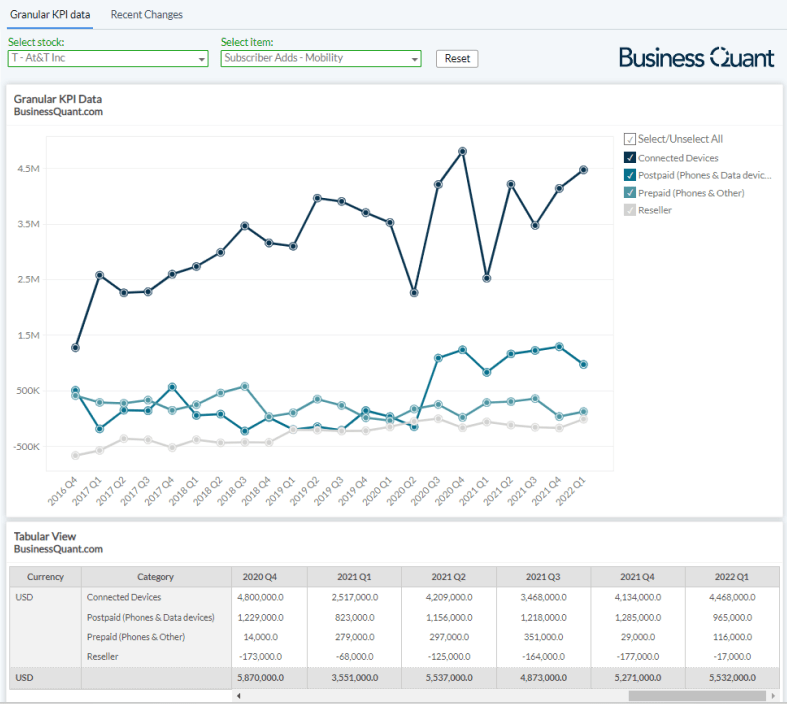Click the 2019 Q2 axis label
The height and width of the screenshot is (704, 787).
click(x=305, y=490)
